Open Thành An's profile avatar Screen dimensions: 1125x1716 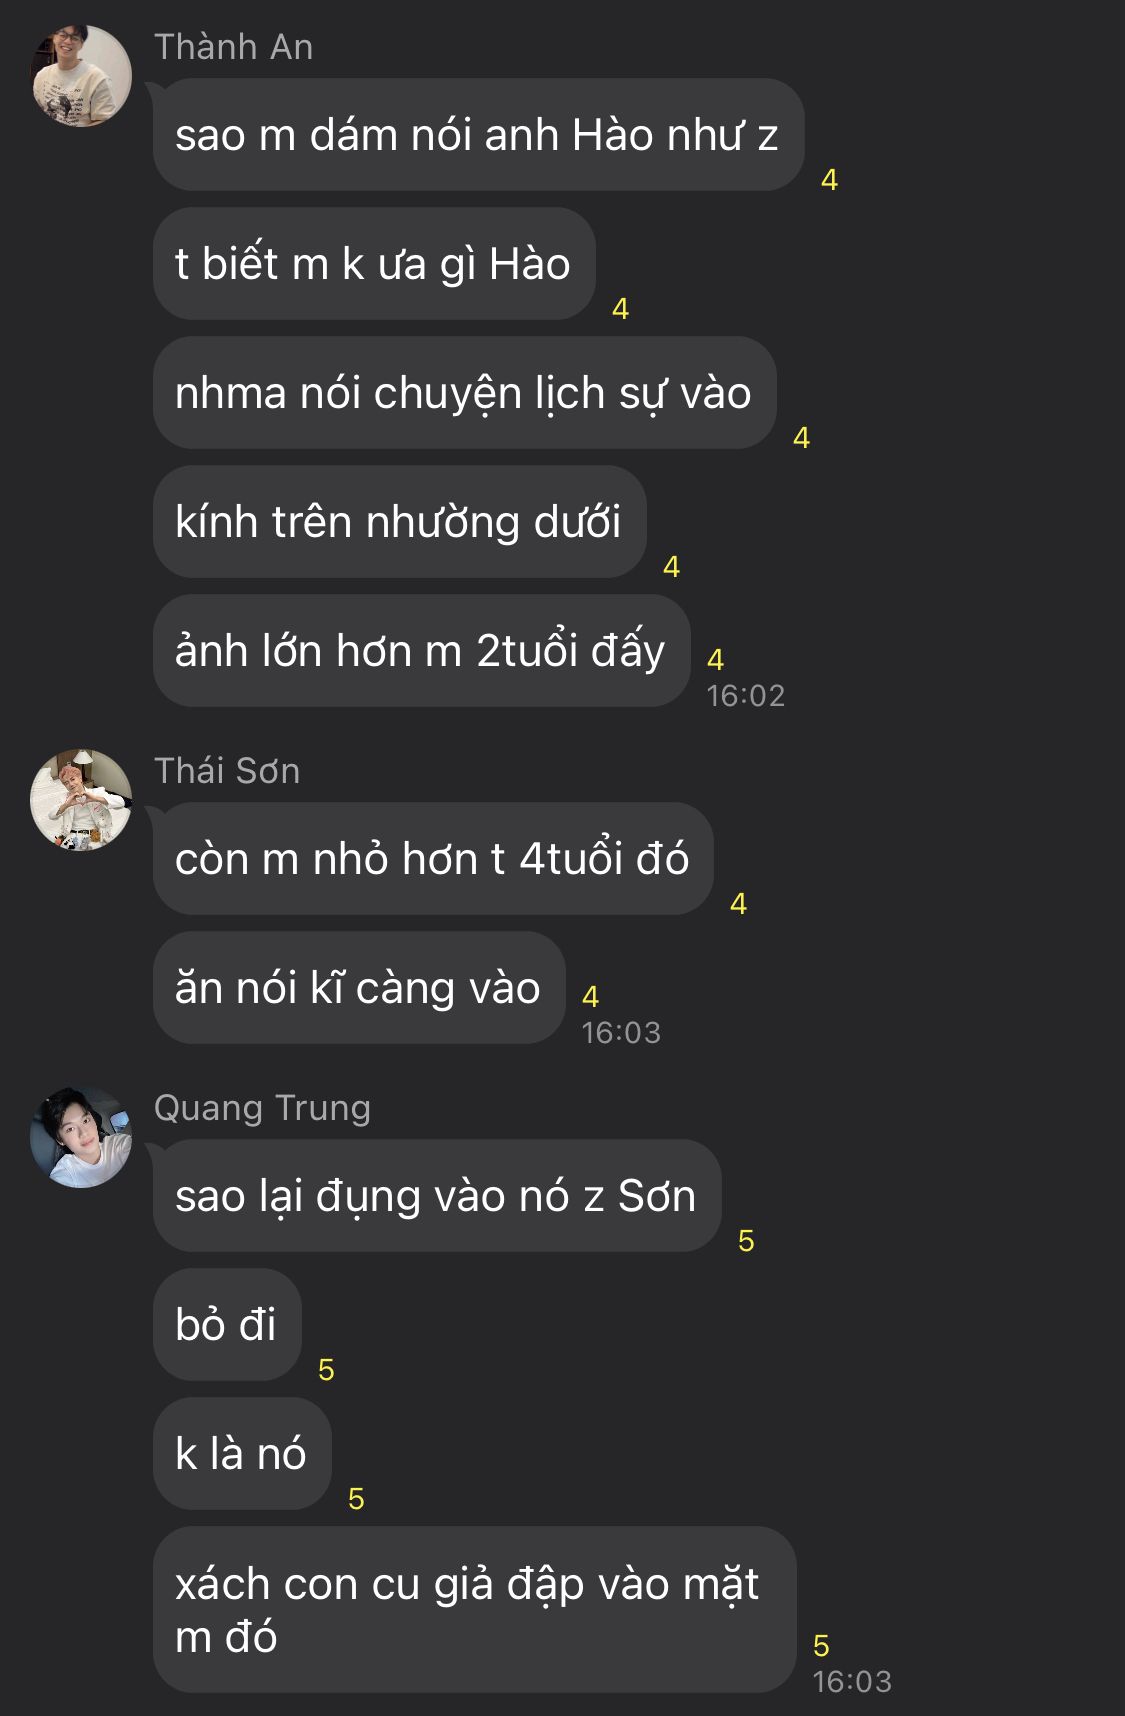[81, 76]
